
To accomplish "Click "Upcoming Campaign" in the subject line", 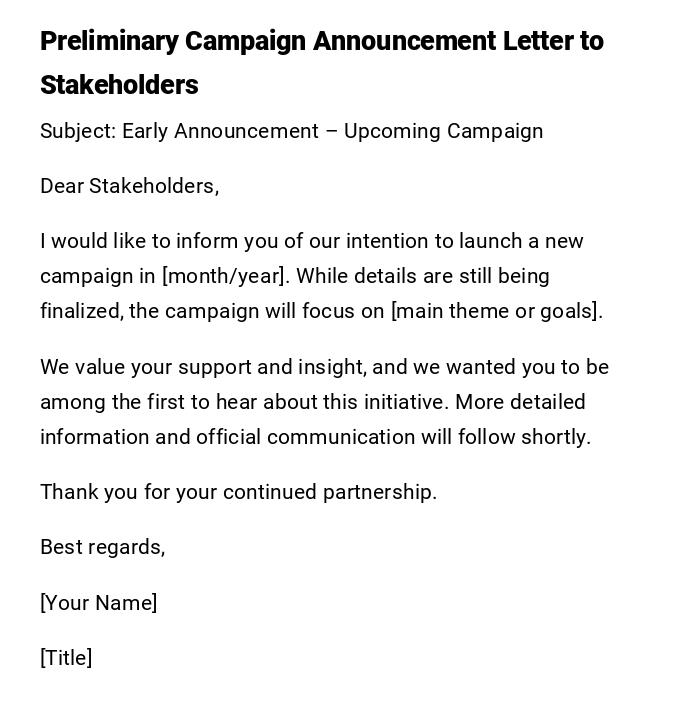I will 443,131.
